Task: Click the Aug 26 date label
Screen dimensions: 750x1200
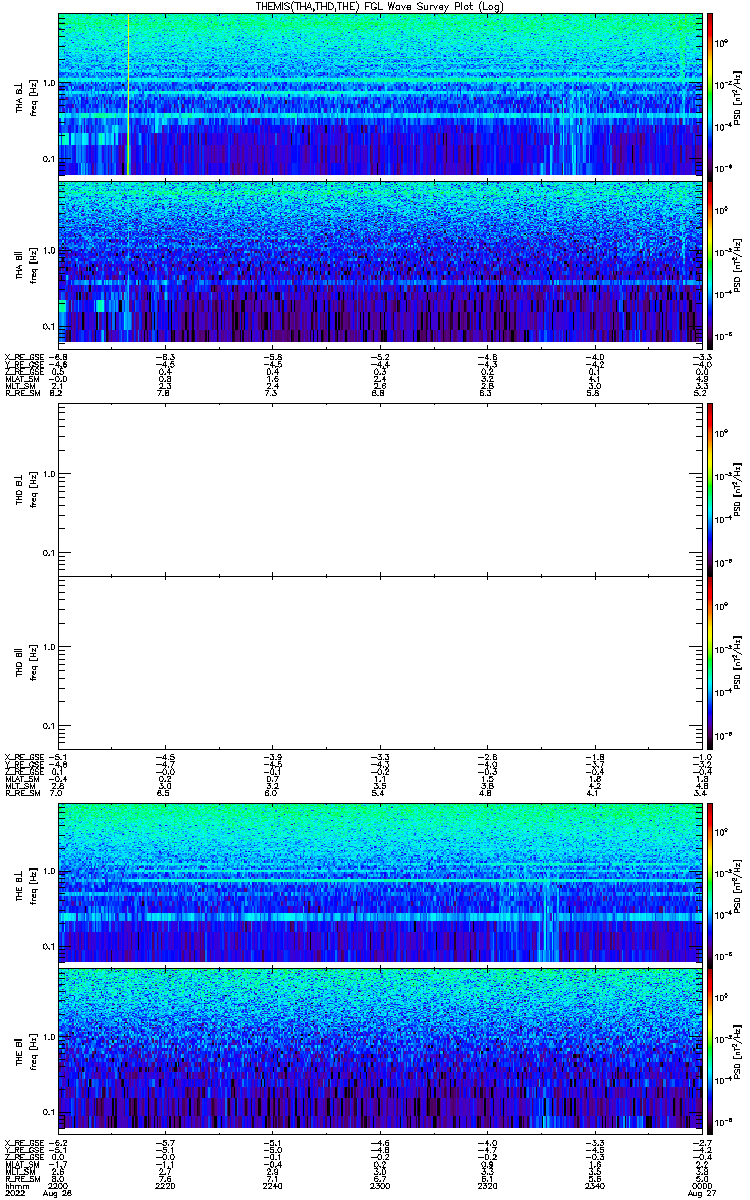Action: (x=59, y=1193)
